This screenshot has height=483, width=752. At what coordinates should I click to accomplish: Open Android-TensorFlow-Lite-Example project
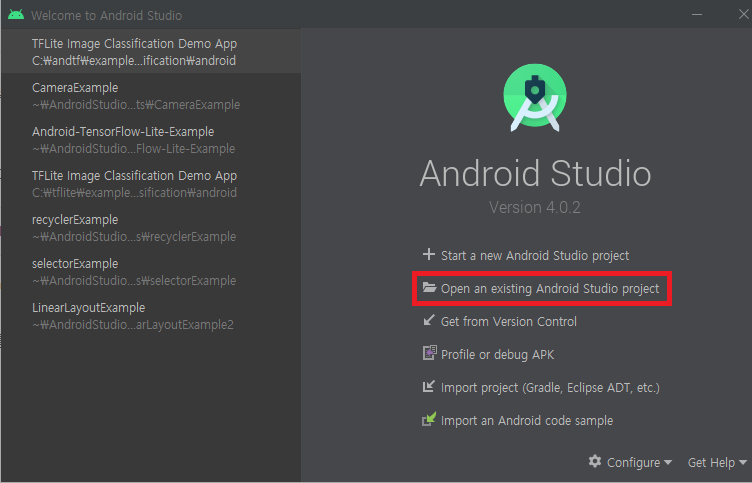[x=151, y=140]
